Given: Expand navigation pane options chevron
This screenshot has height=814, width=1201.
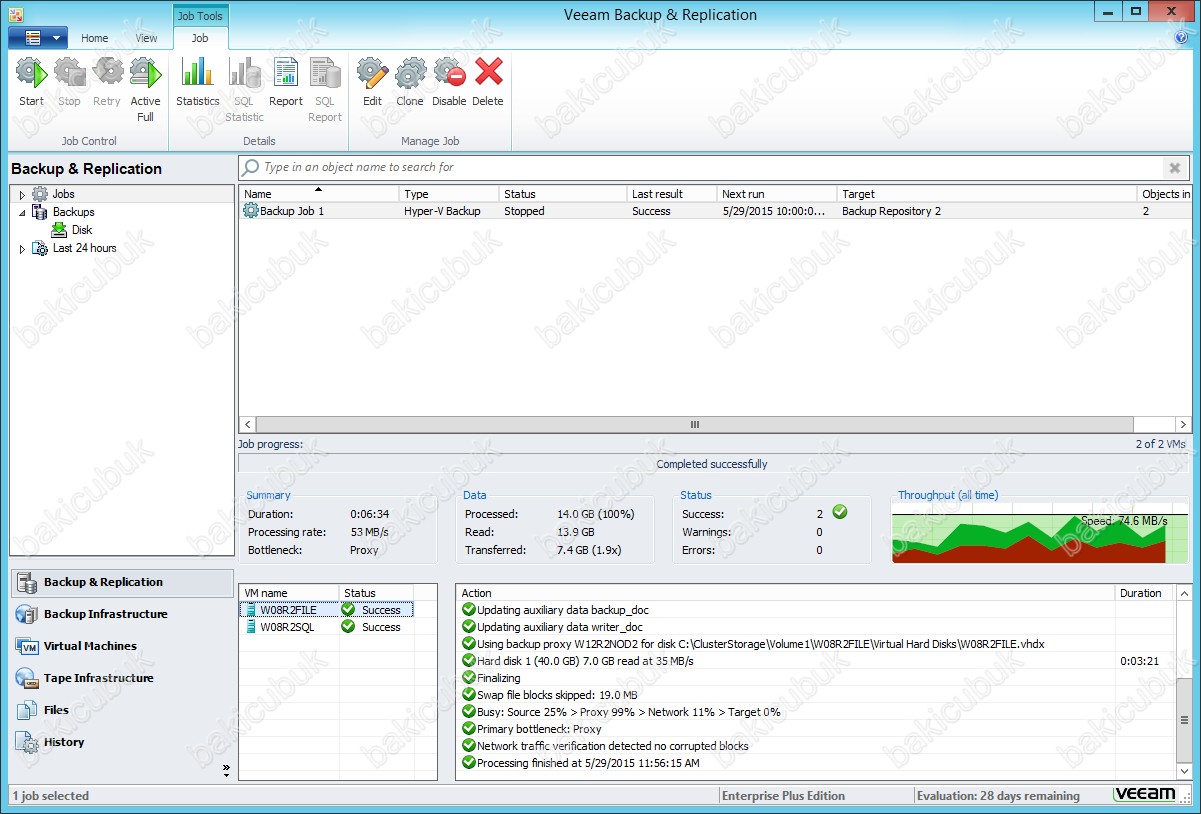Looking at the screenshot, I should click(226, 769).
